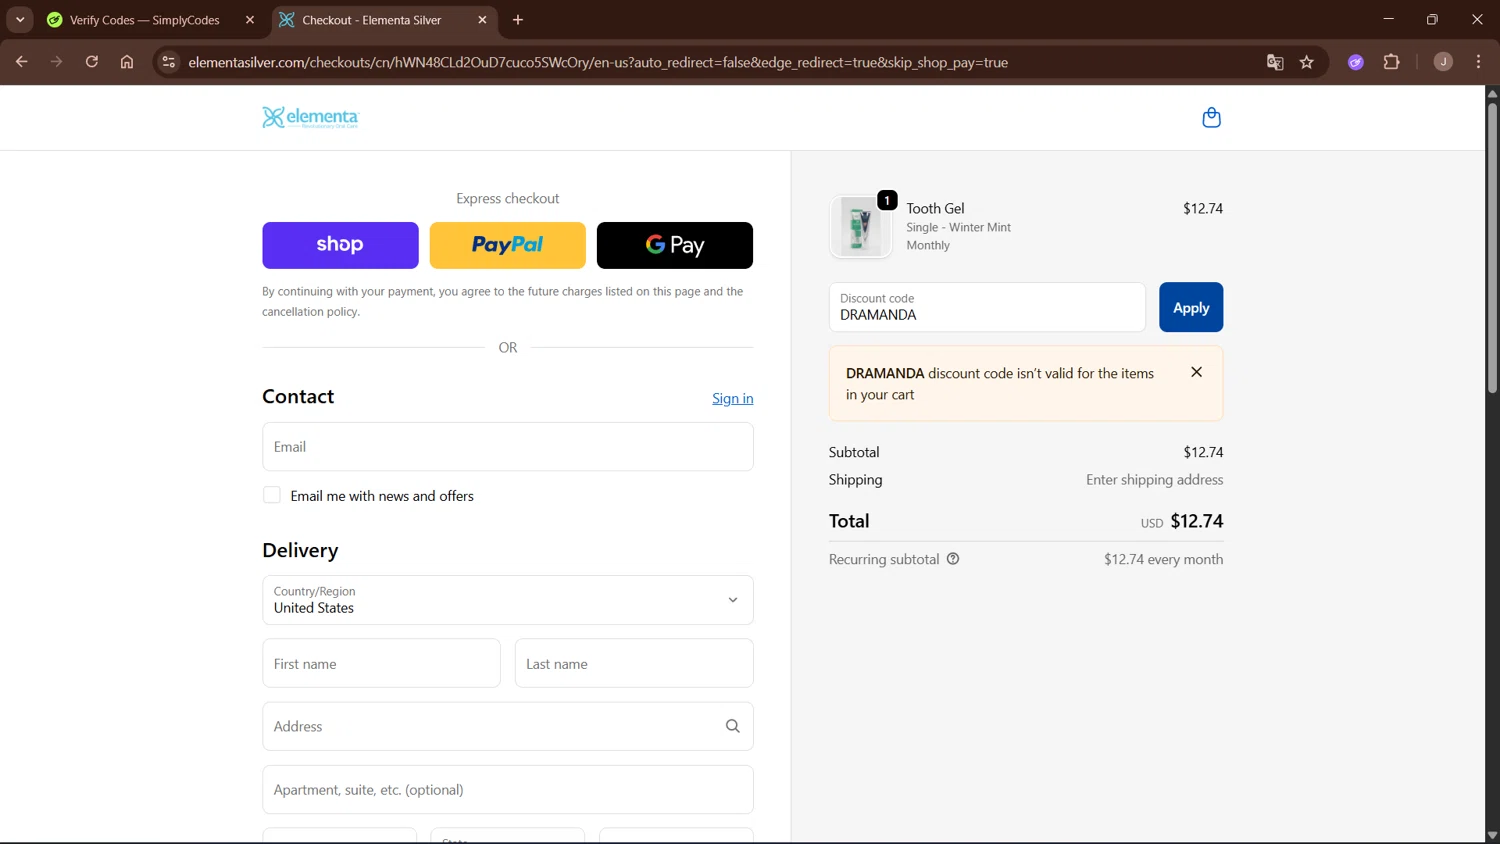Click the scrollbar down arrow
Viewport: 1500px width, 844px height.
coord(1492,835)
